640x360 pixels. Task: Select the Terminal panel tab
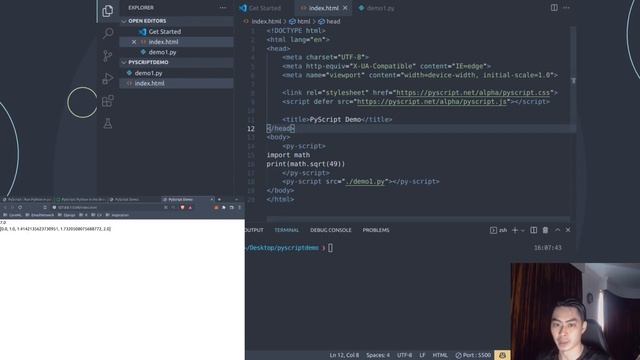pyautogui.click(x=286, y=230)
